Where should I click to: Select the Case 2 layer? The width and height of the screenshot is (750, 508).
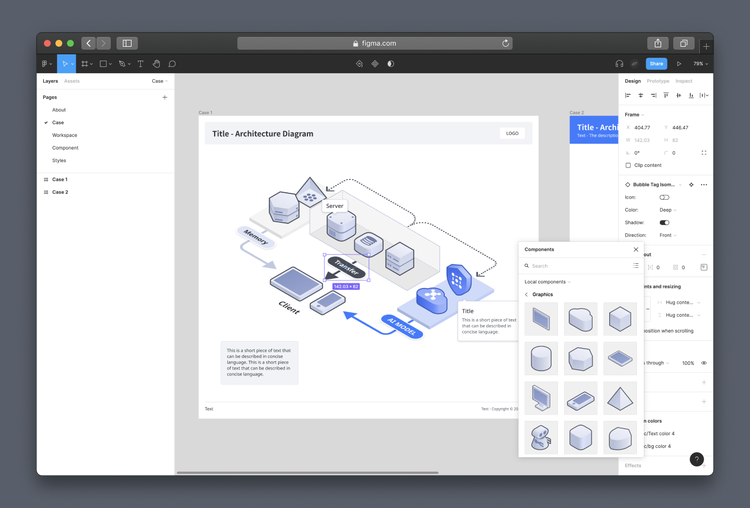tap(60, 192)
